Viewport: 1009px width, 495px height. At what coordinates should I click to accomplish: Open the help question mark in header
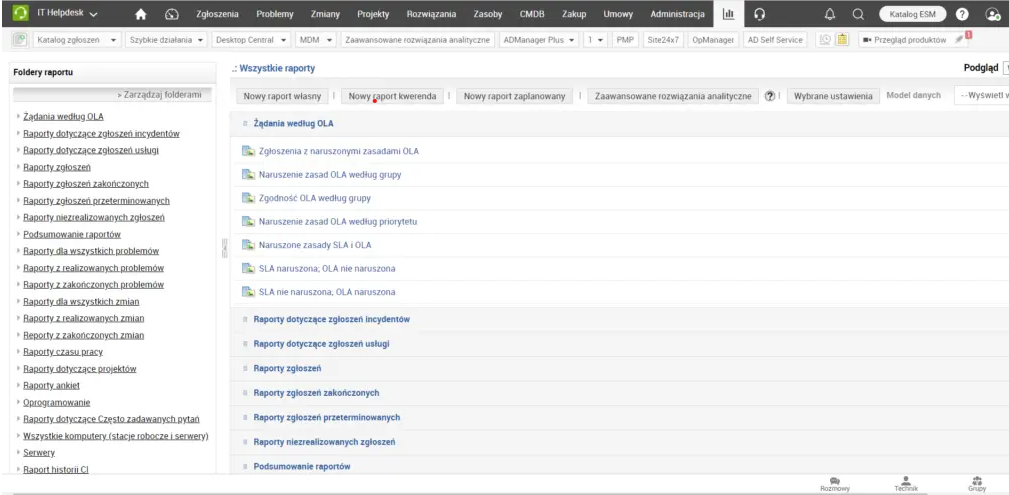(962, 14)
